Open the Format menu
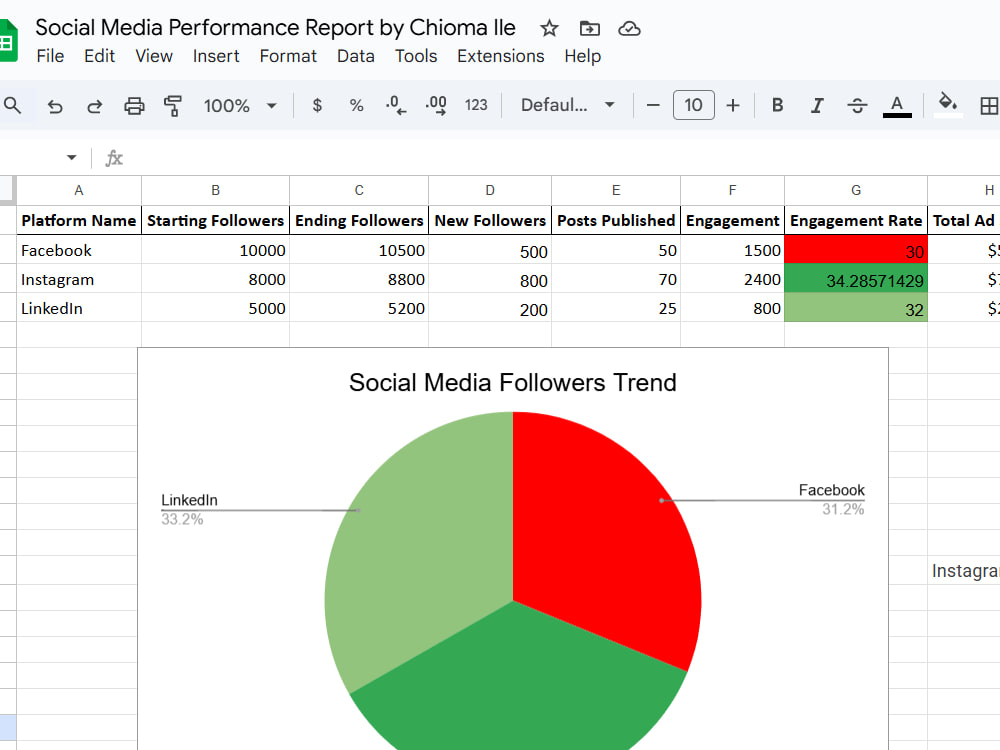 pyautogui.click(x=288, y=56)
